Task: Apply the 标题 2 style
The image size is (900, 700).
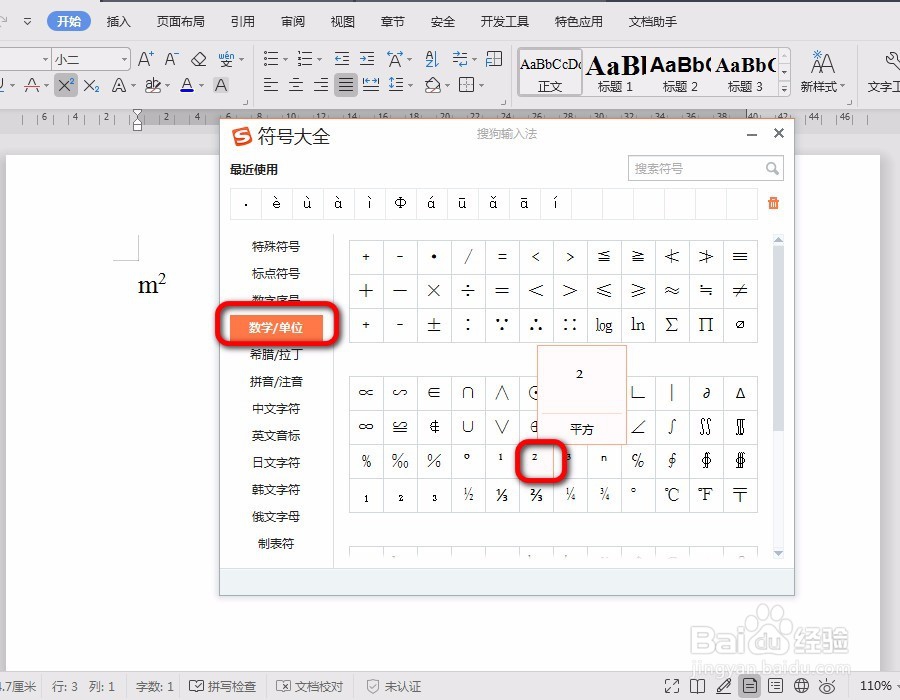Action: pyautogui.click(x=680, y=72)
